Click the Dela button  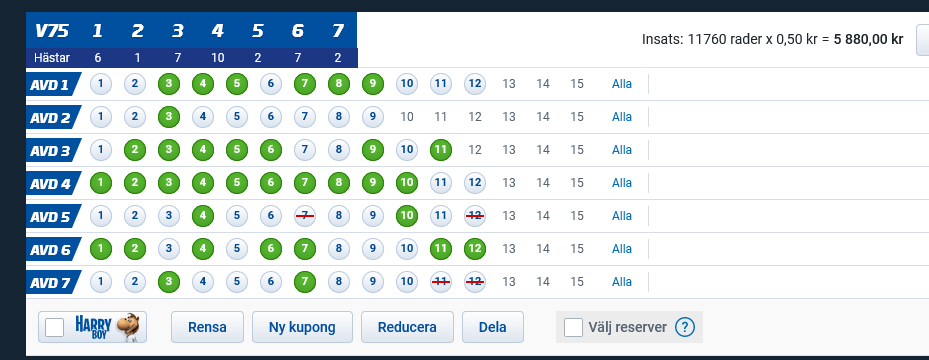(x=493, y=327)
